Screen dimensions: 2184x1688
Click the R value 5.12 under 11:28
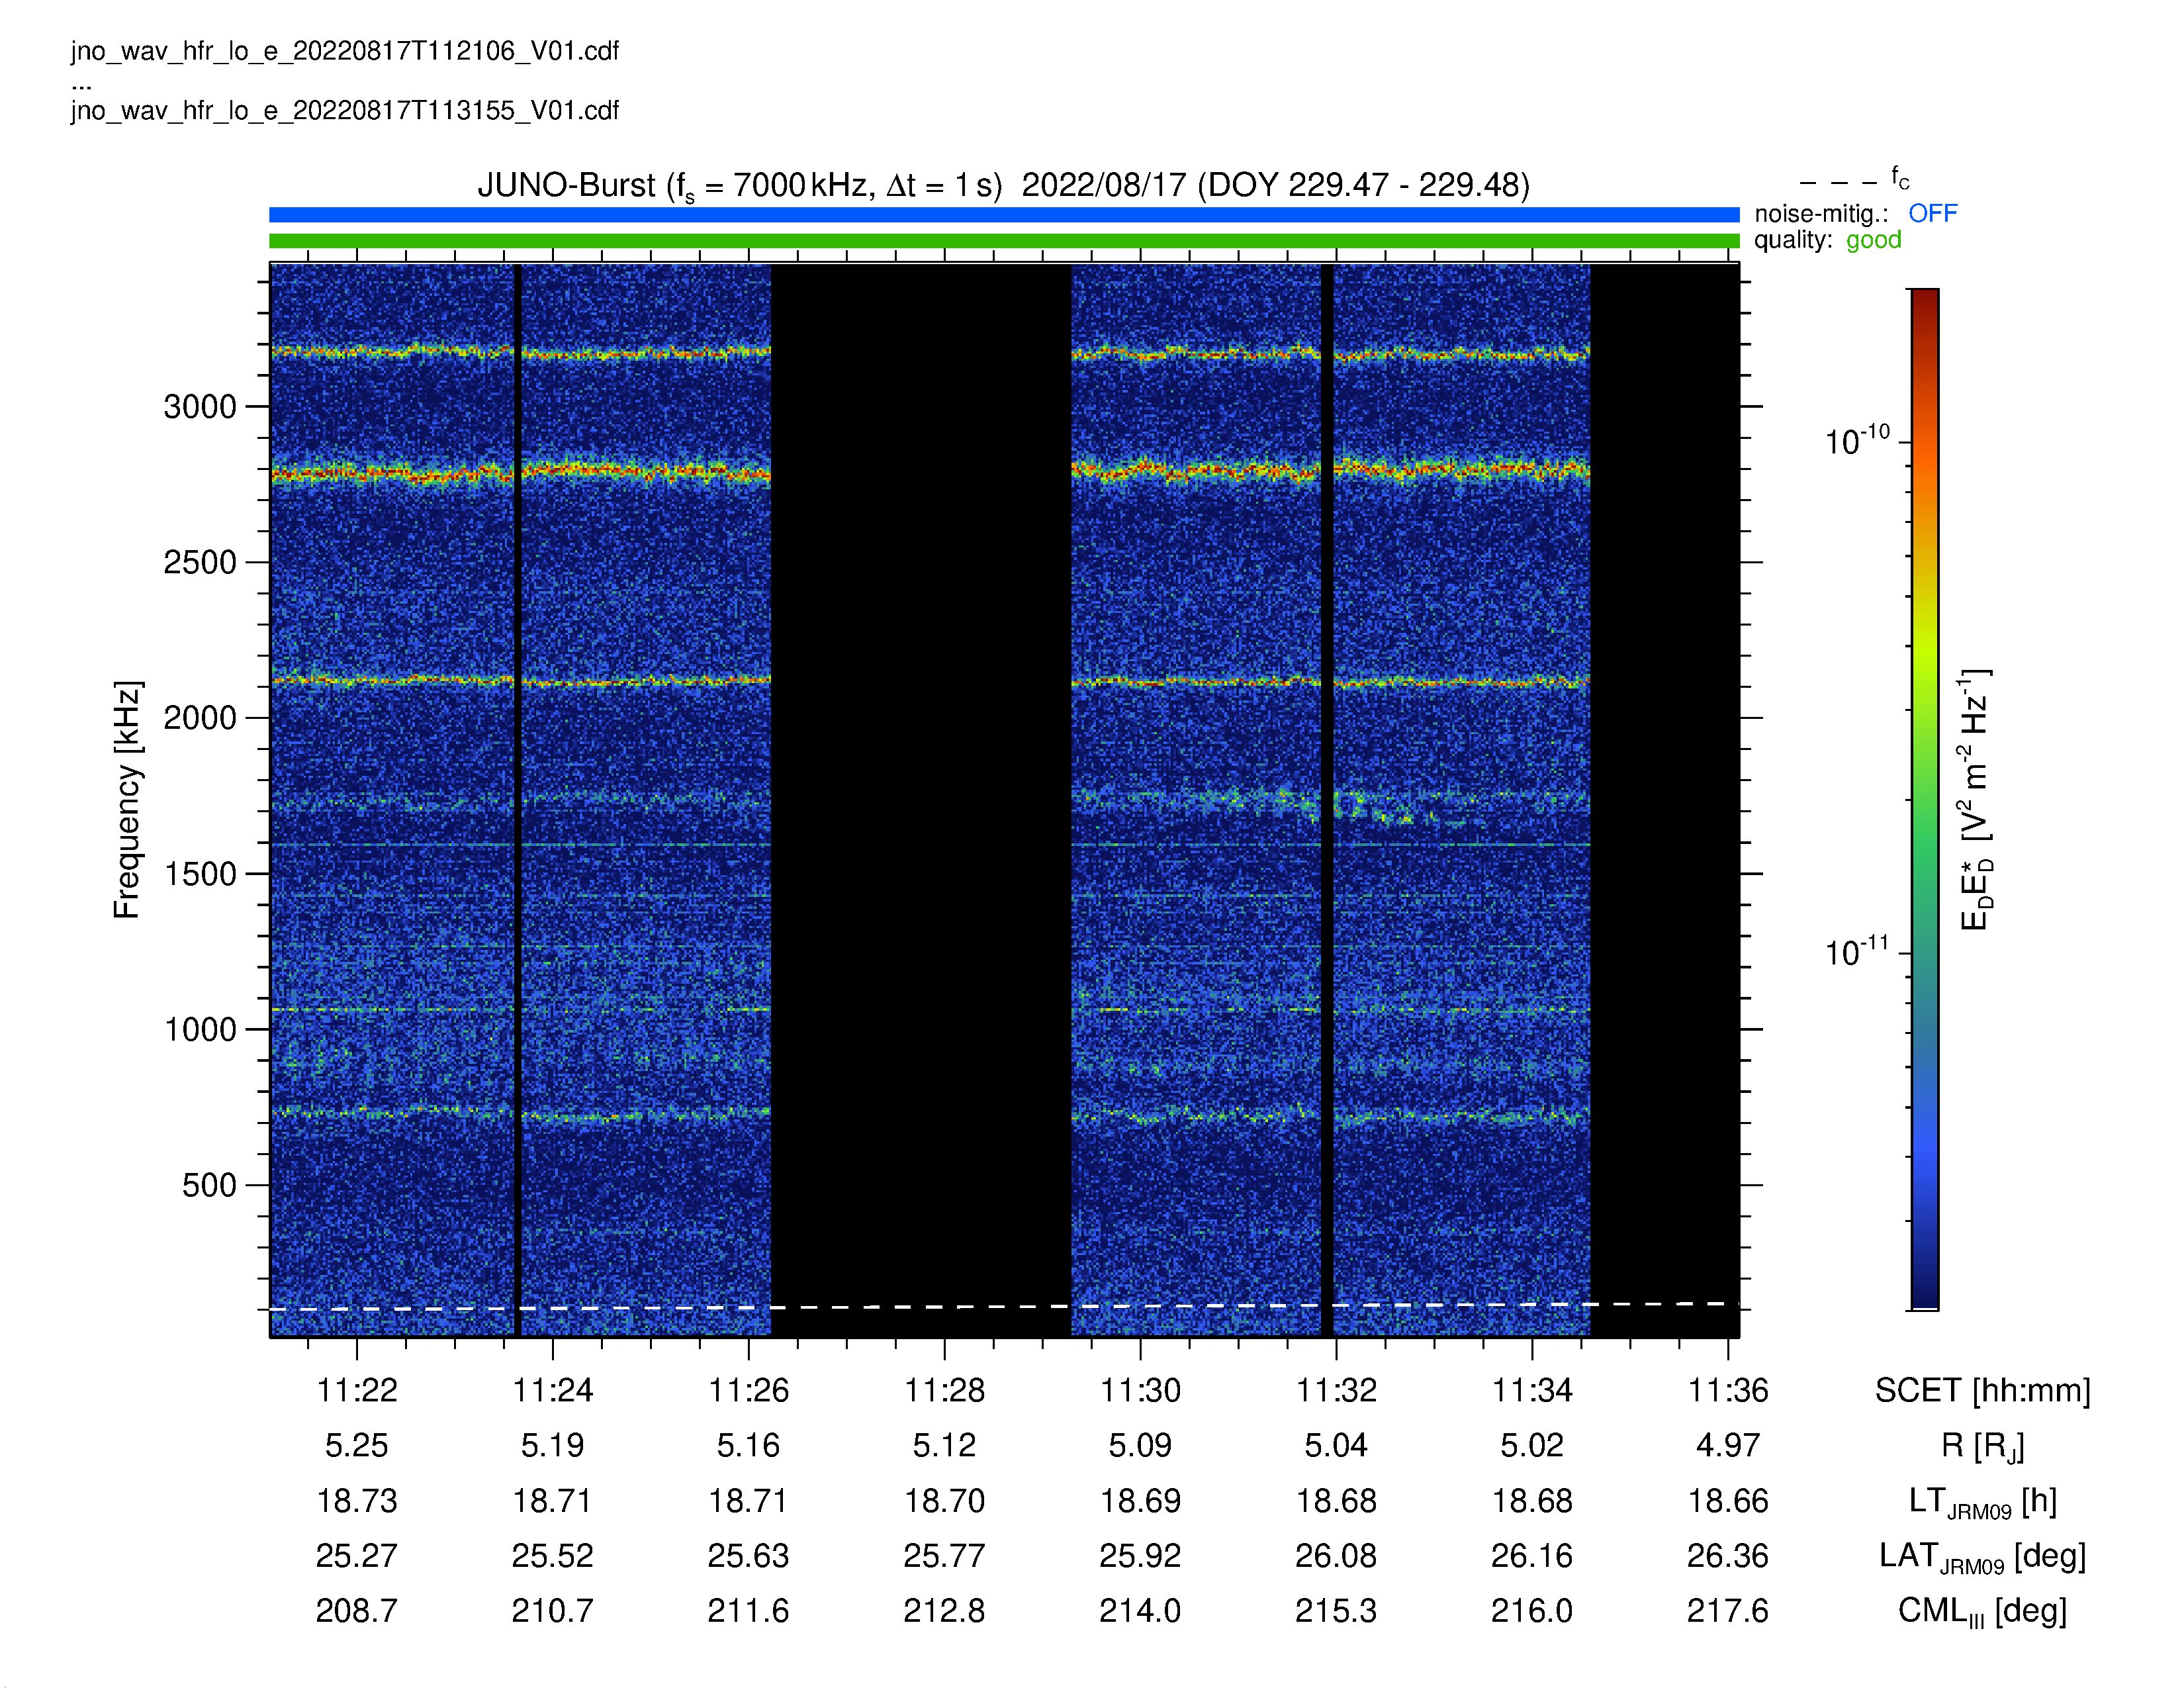coord(944,1445)
